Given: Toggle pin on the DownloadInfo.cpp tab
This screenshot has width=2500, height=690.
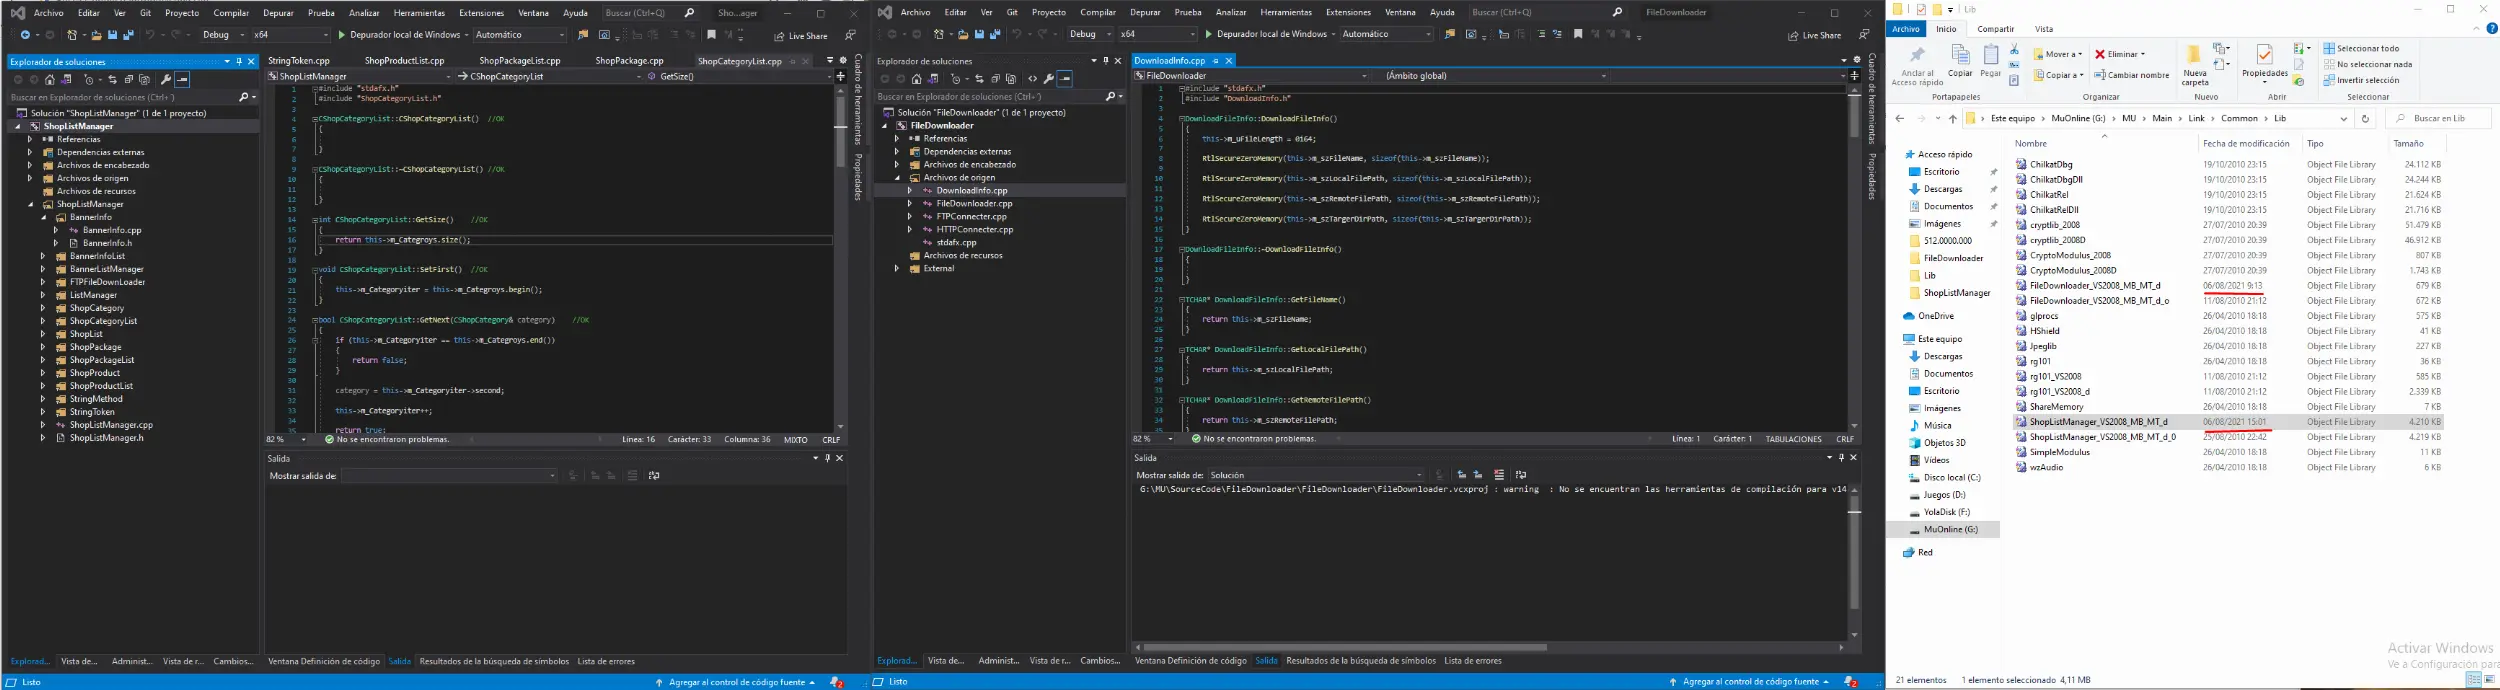Looking at the screenshot, I should pos(1216,61).
